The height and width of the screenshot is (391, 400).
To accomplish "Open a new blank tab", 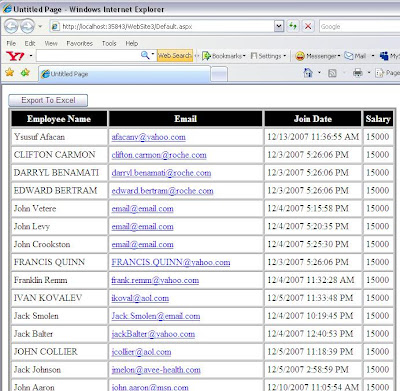I will (x=219, y=74).
